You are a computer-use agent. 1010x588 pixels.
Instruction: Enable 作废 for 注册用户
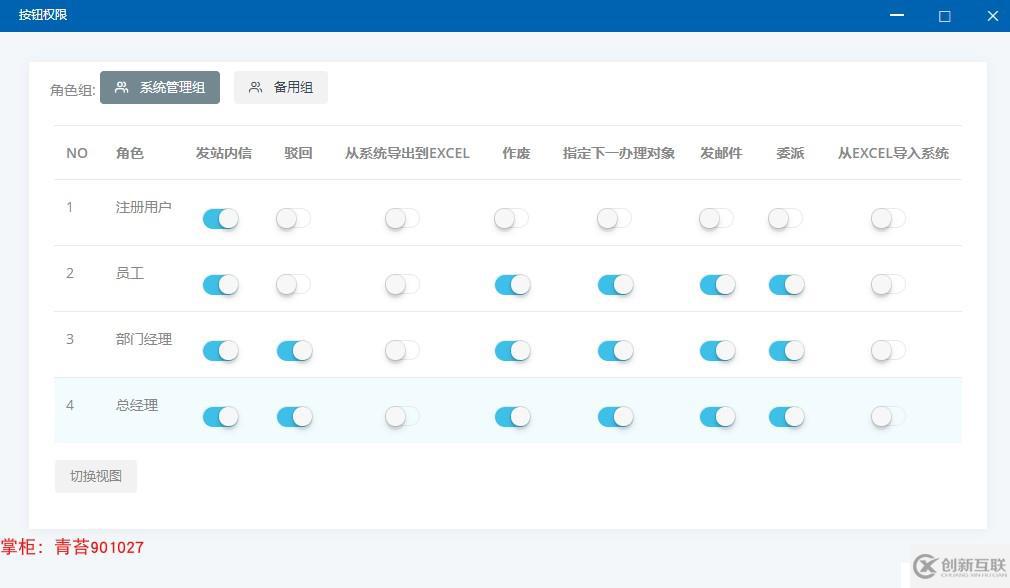pyautogui.click(x=512, y=218)
